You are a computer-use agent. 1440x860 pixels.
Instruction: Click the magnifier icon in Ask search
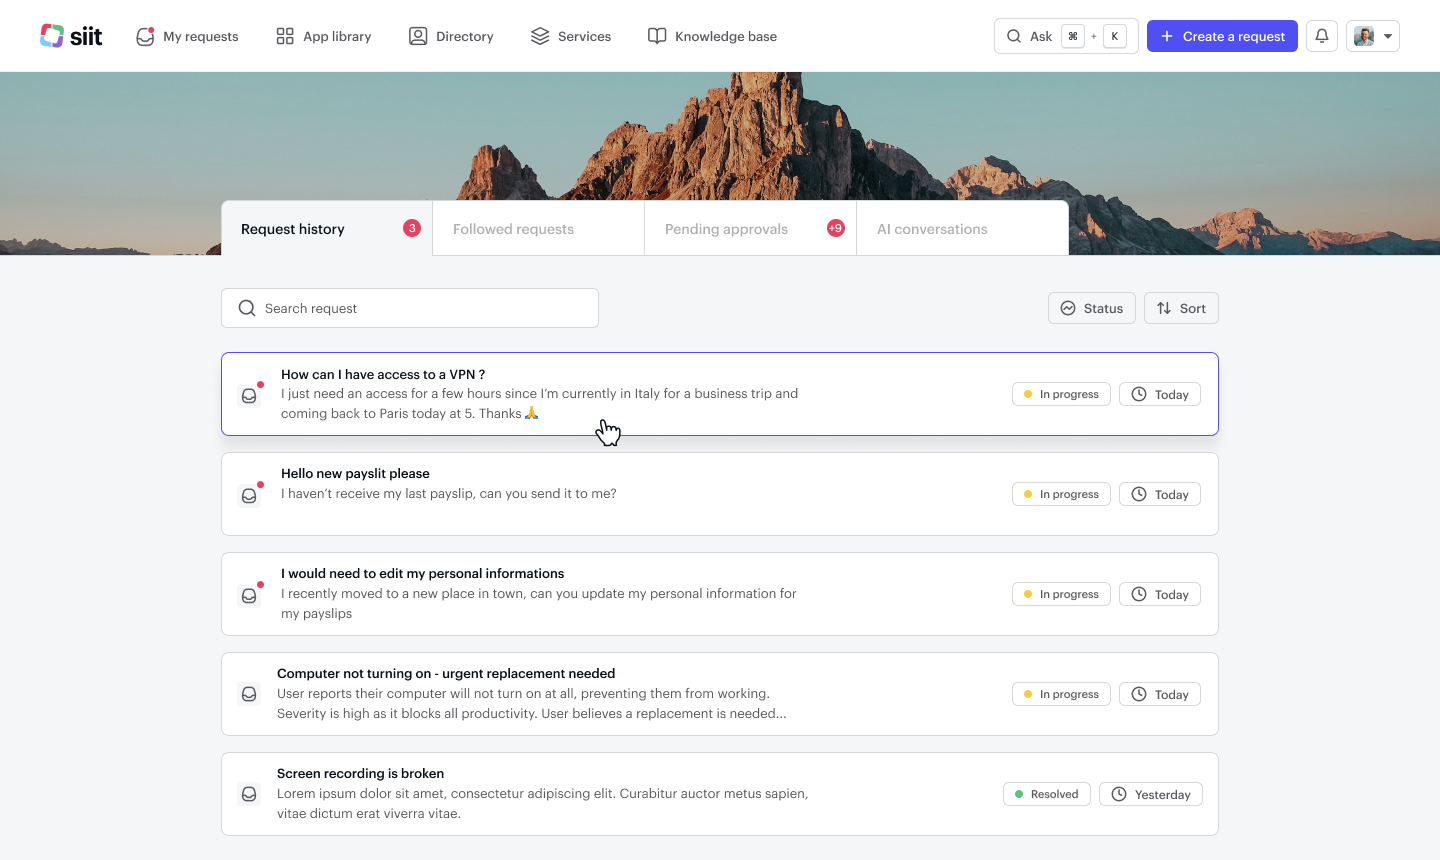point(1014,36)
